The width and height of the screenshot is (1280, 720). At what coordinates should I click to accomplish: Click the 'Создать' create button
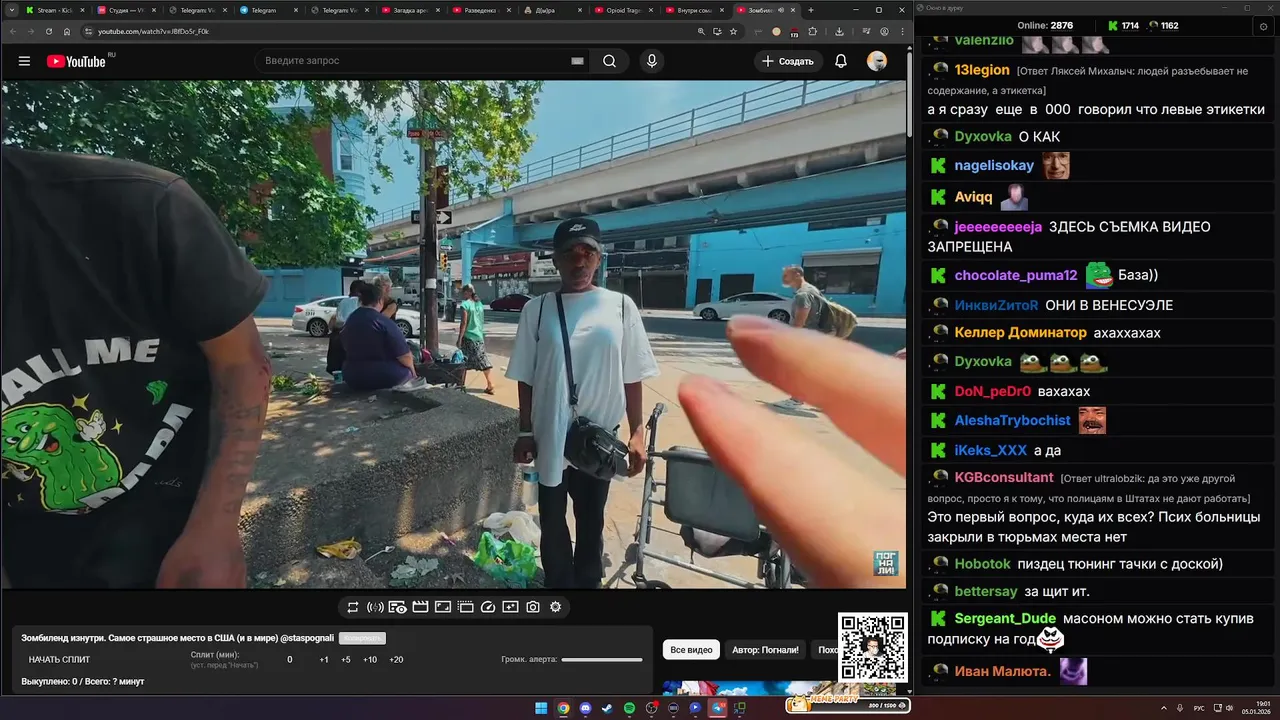point(788,61)
